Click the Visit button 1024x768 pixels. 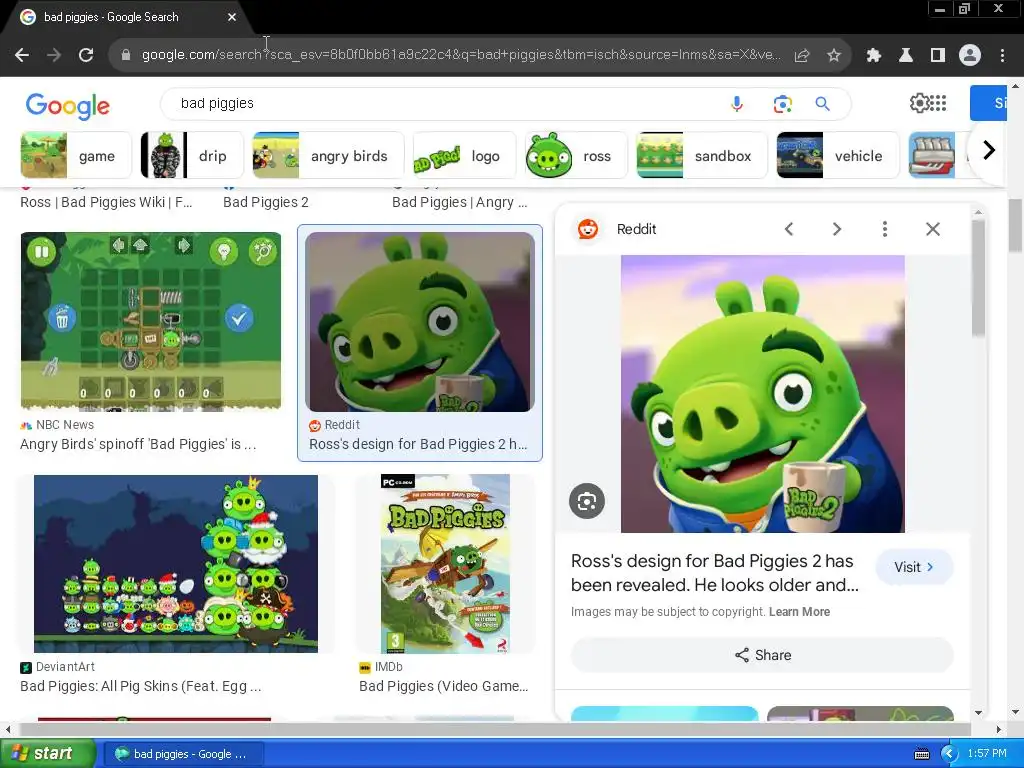914,567
